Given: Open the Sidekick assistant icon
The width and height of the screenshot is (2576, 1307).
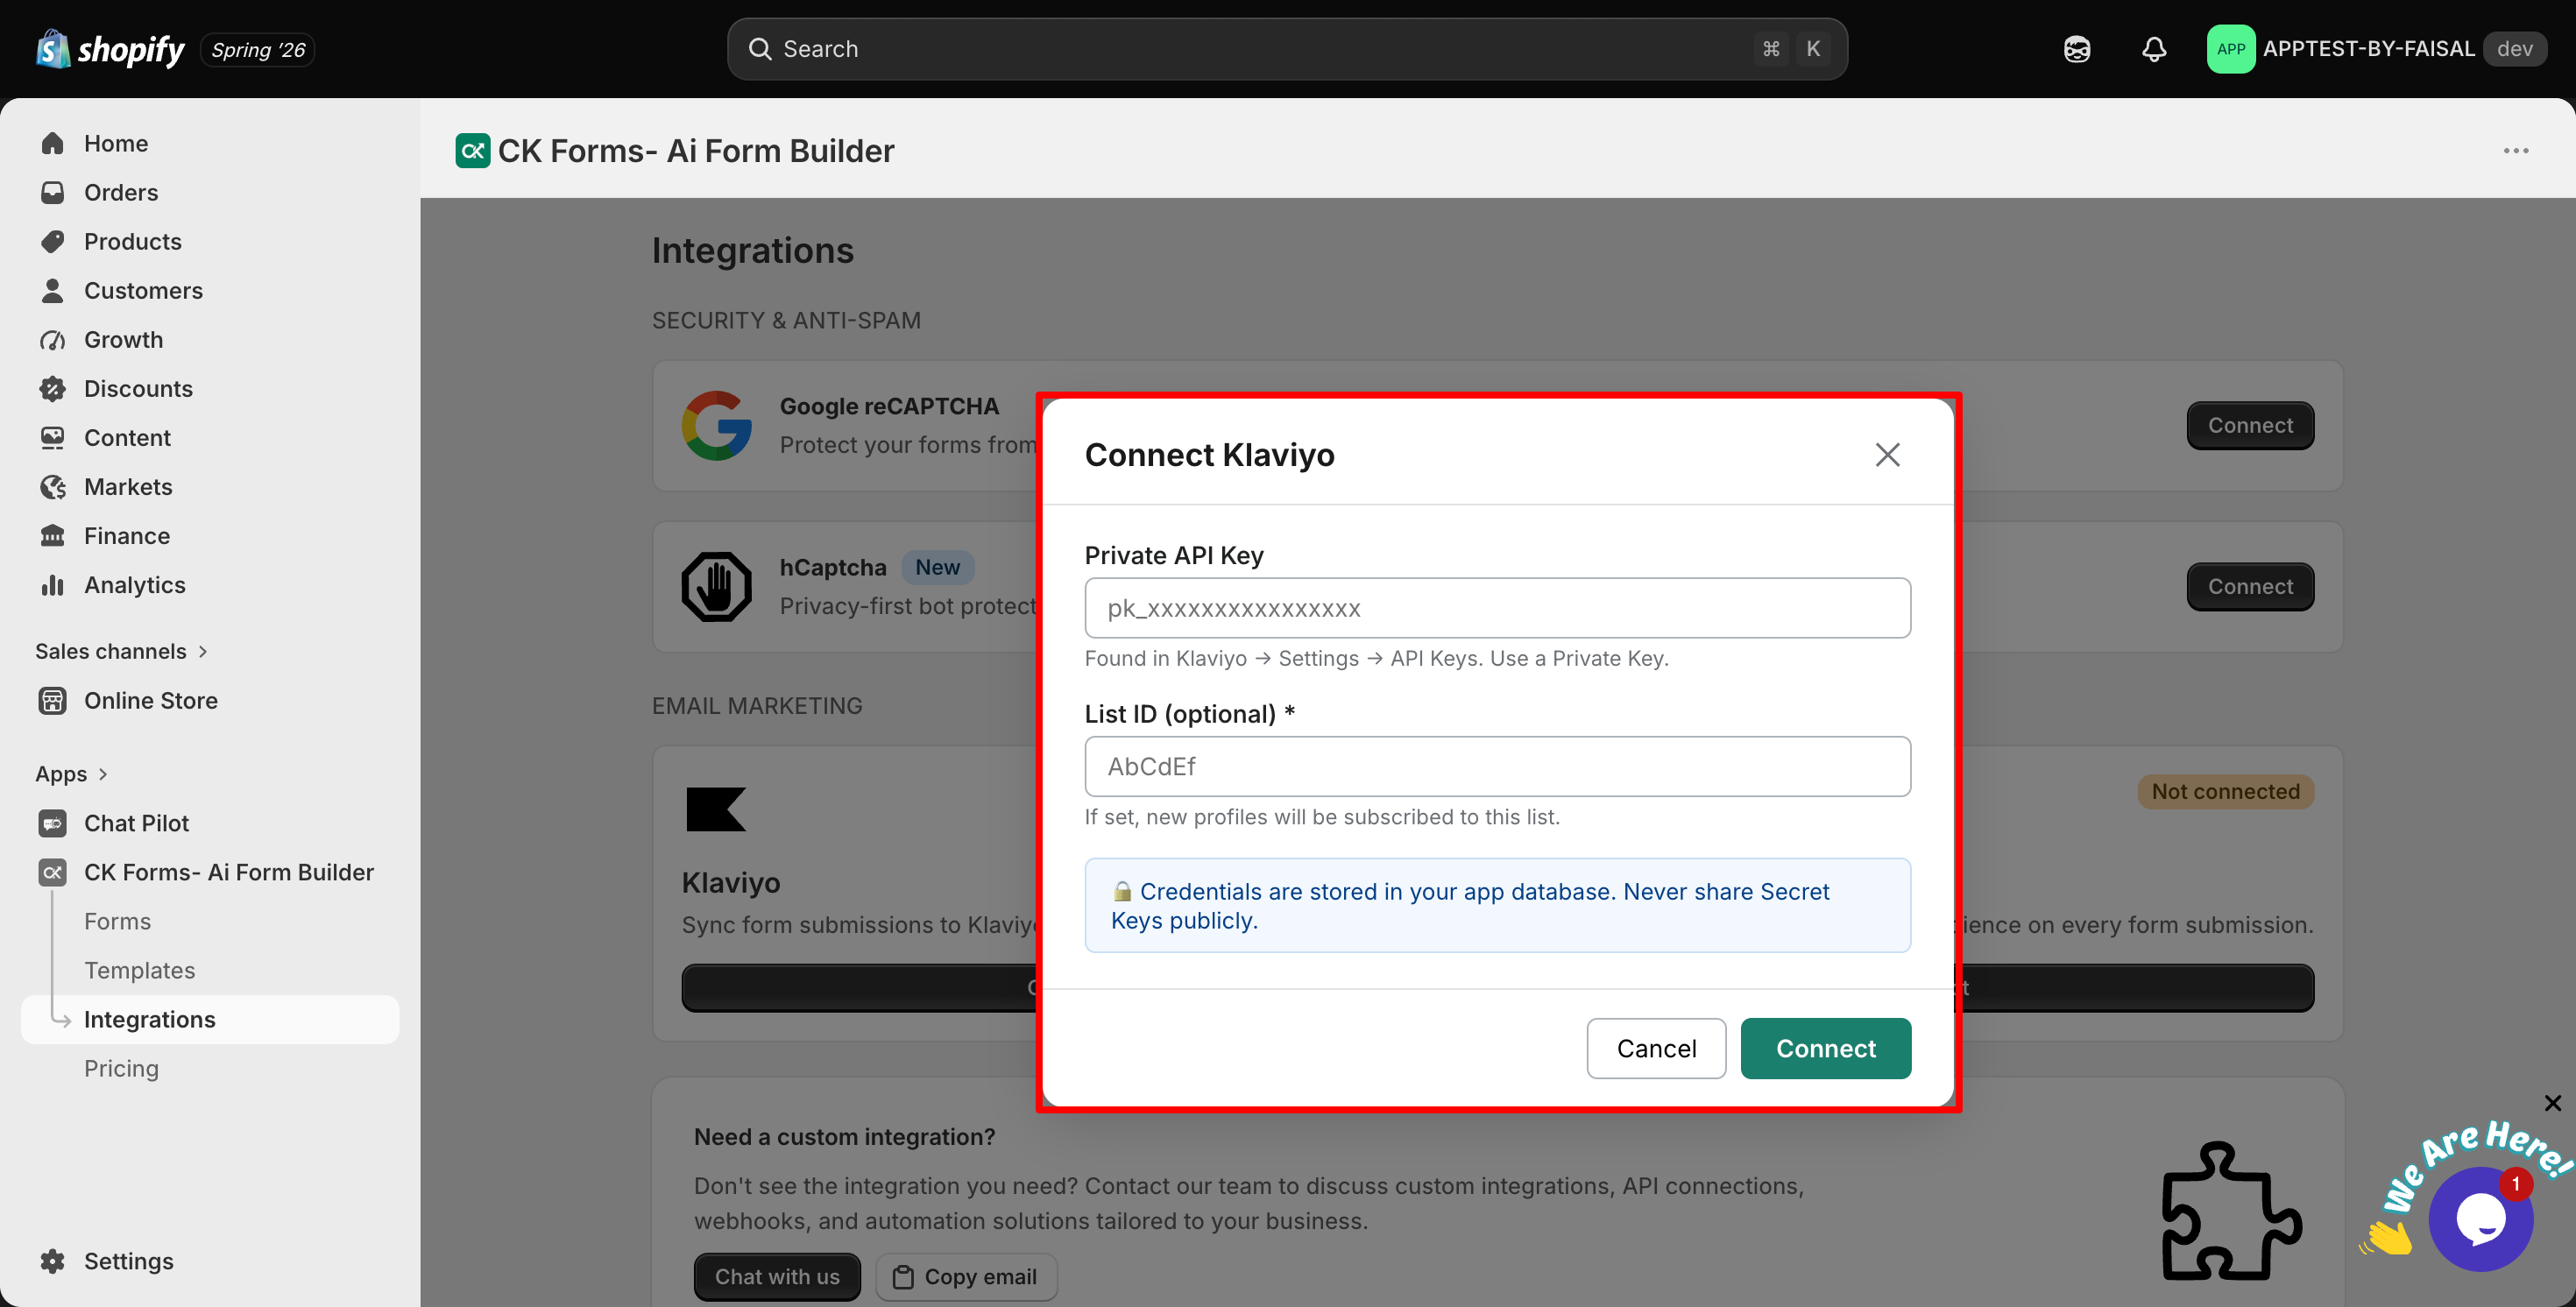Looking at the screenshot, I should coord(2077,49).
